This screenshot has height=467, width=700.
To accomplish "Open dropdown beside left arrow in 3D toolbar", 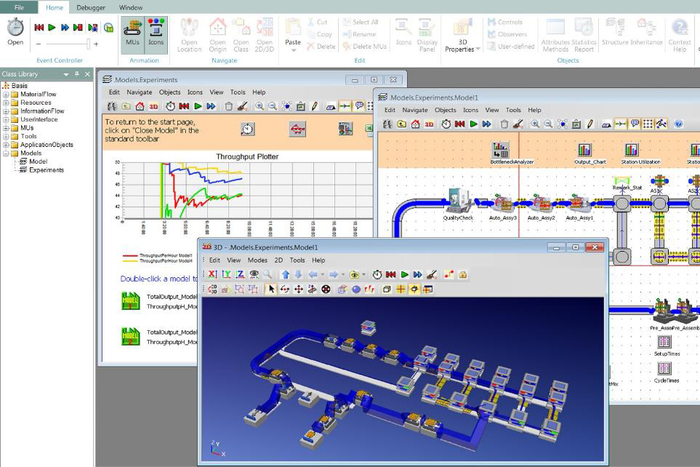I will click(x=322, y=275).
